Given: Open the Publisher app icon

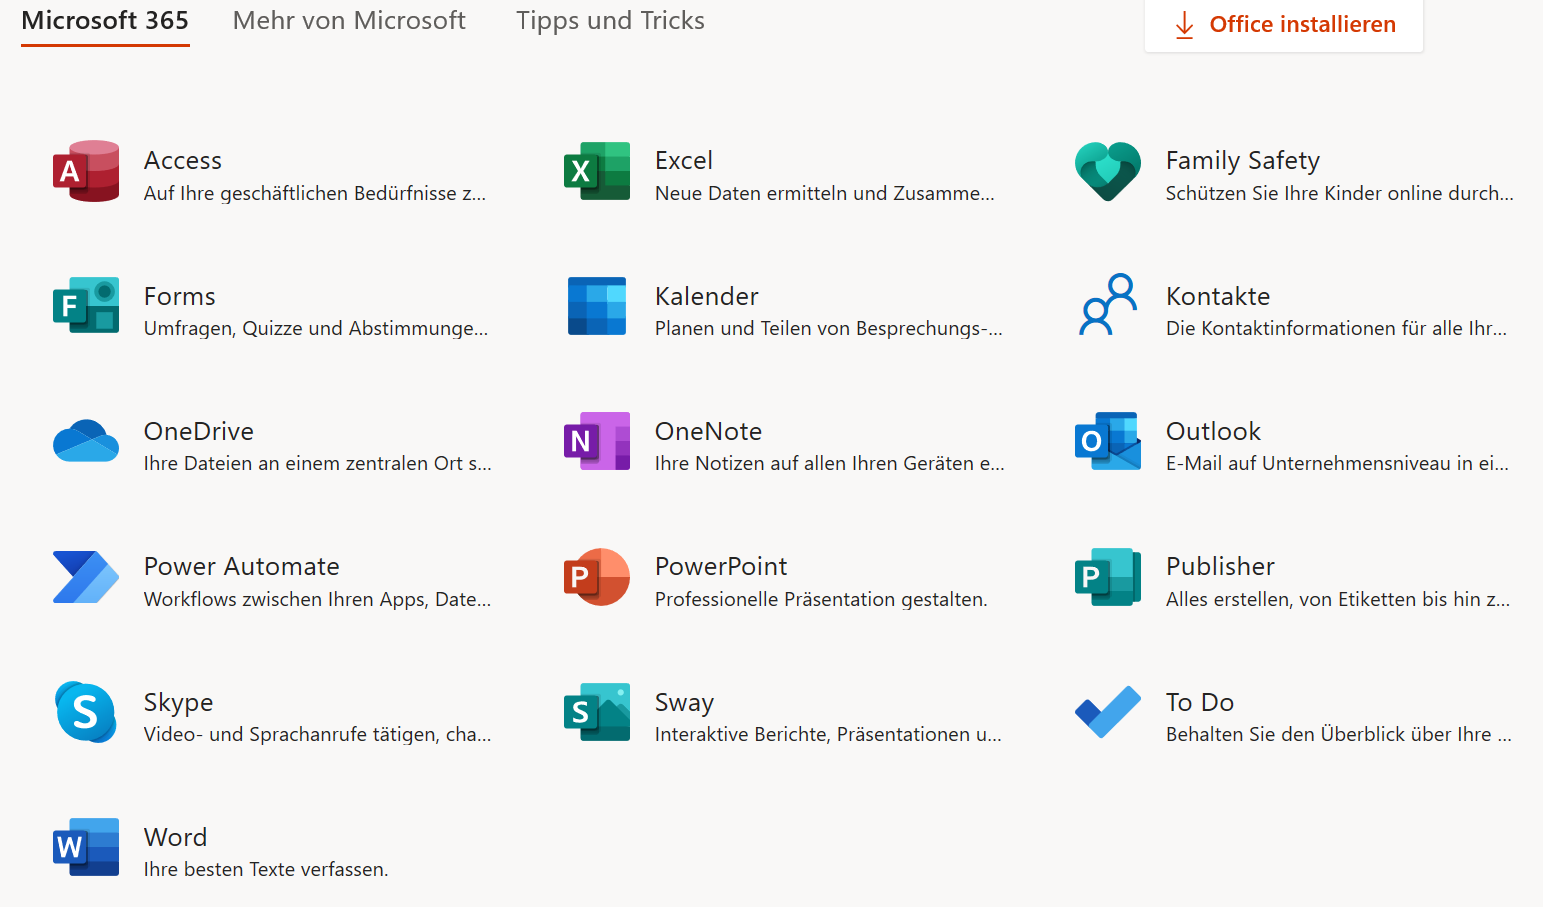Looking at the screenshot, I should click(1108, 577).
